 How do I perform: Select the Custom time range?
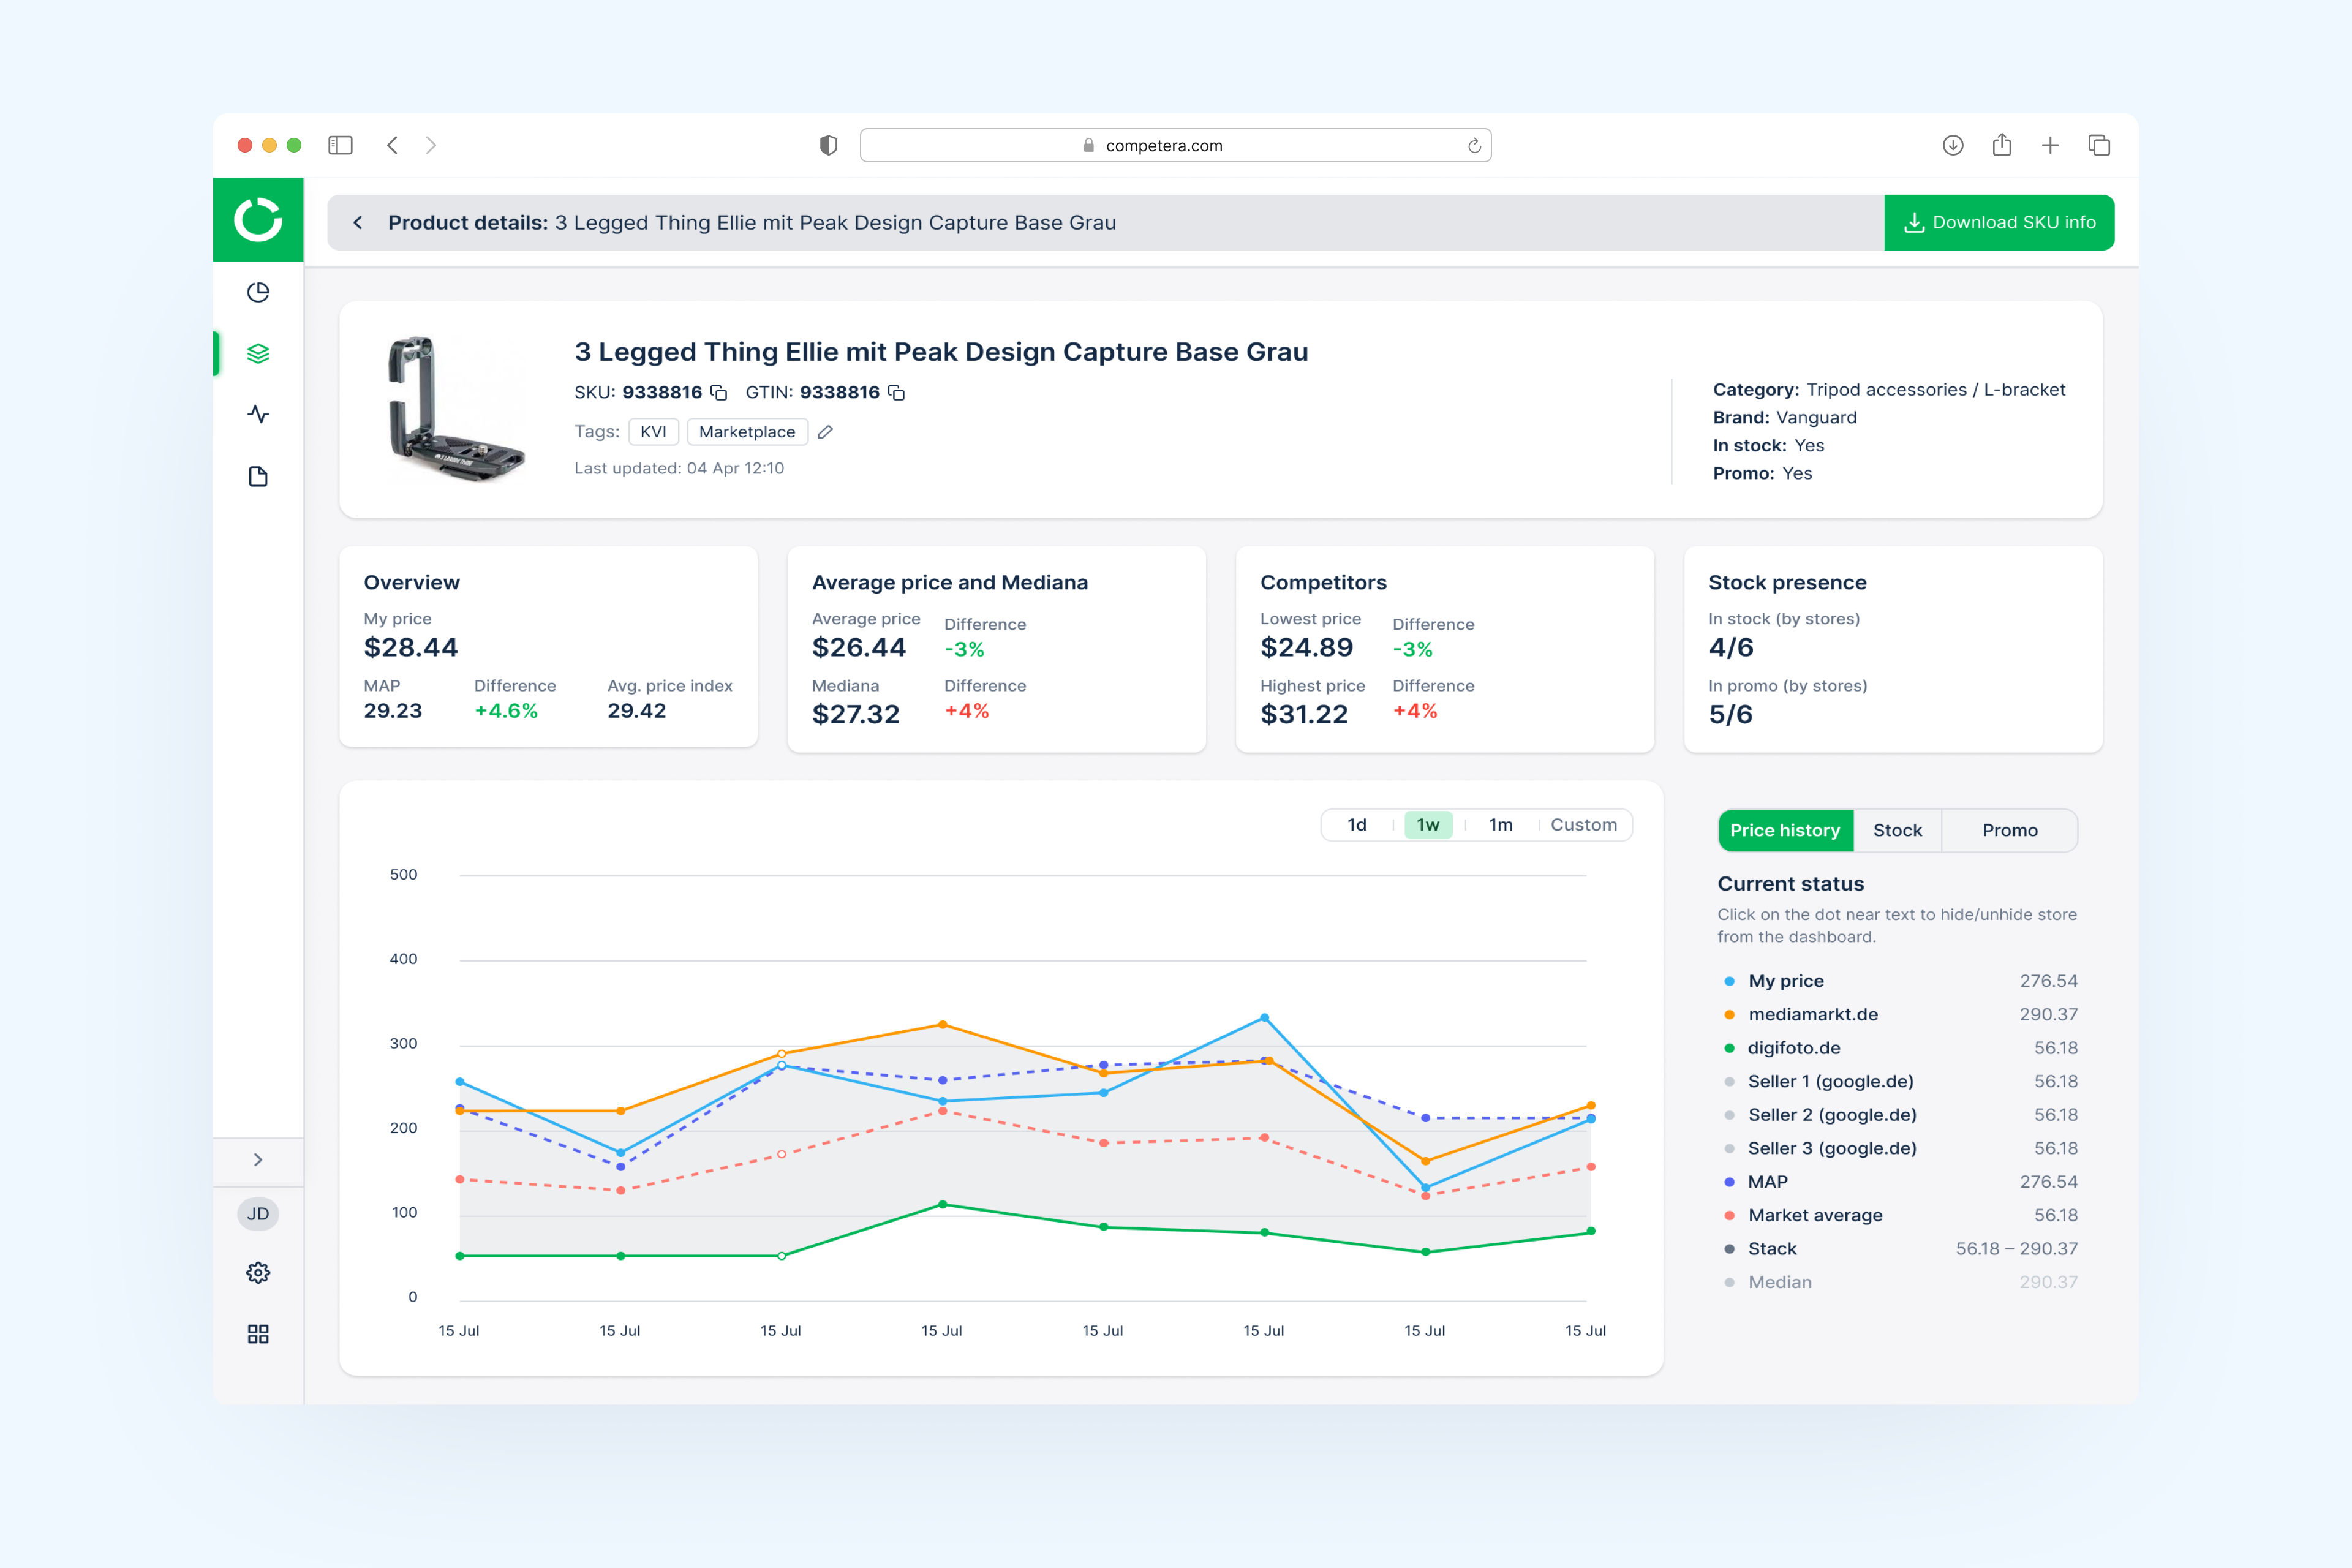[x=1583, y=825]
